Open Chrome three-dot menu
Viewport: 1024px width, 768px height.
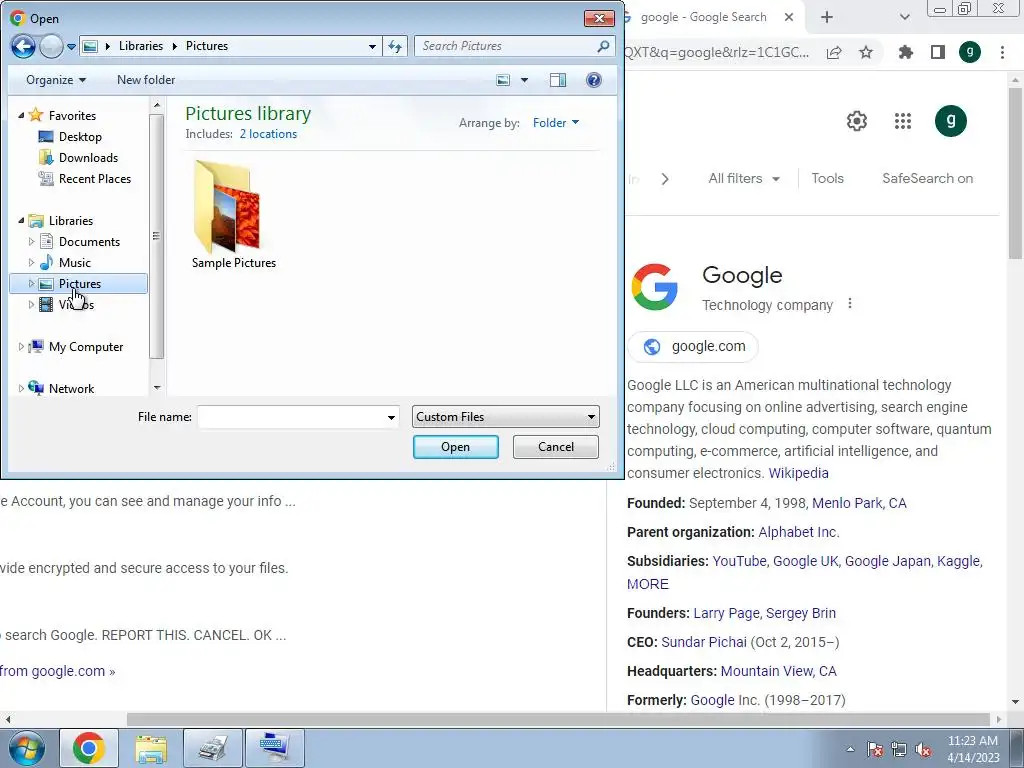[x=1002, y=52]
